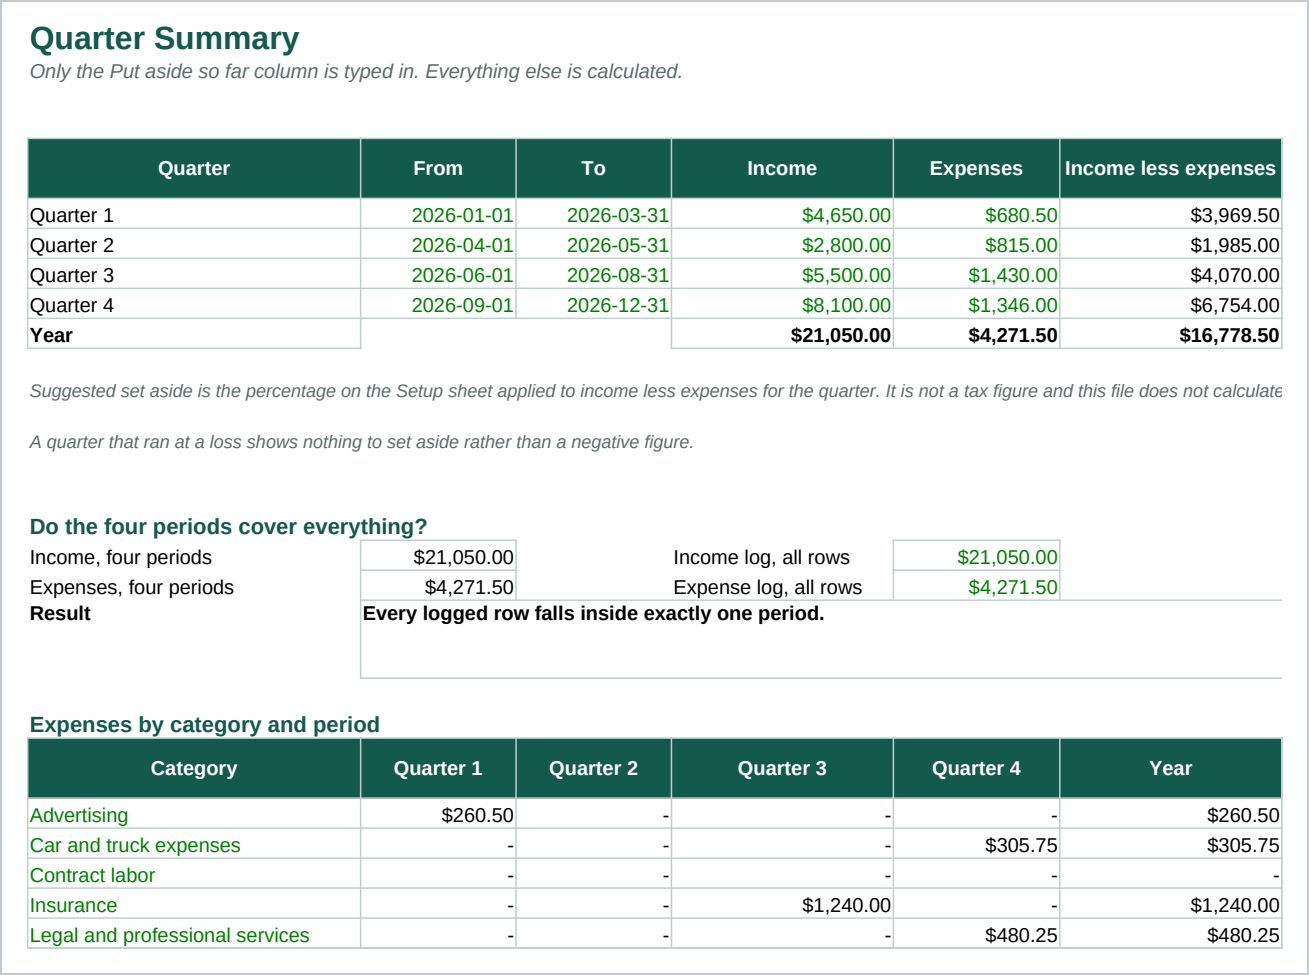Image resolution: width=1309 pixels, height=975 pixels.
Task: Click the Expenses column header
Action: pyautogui.click(x=976, y=168)
